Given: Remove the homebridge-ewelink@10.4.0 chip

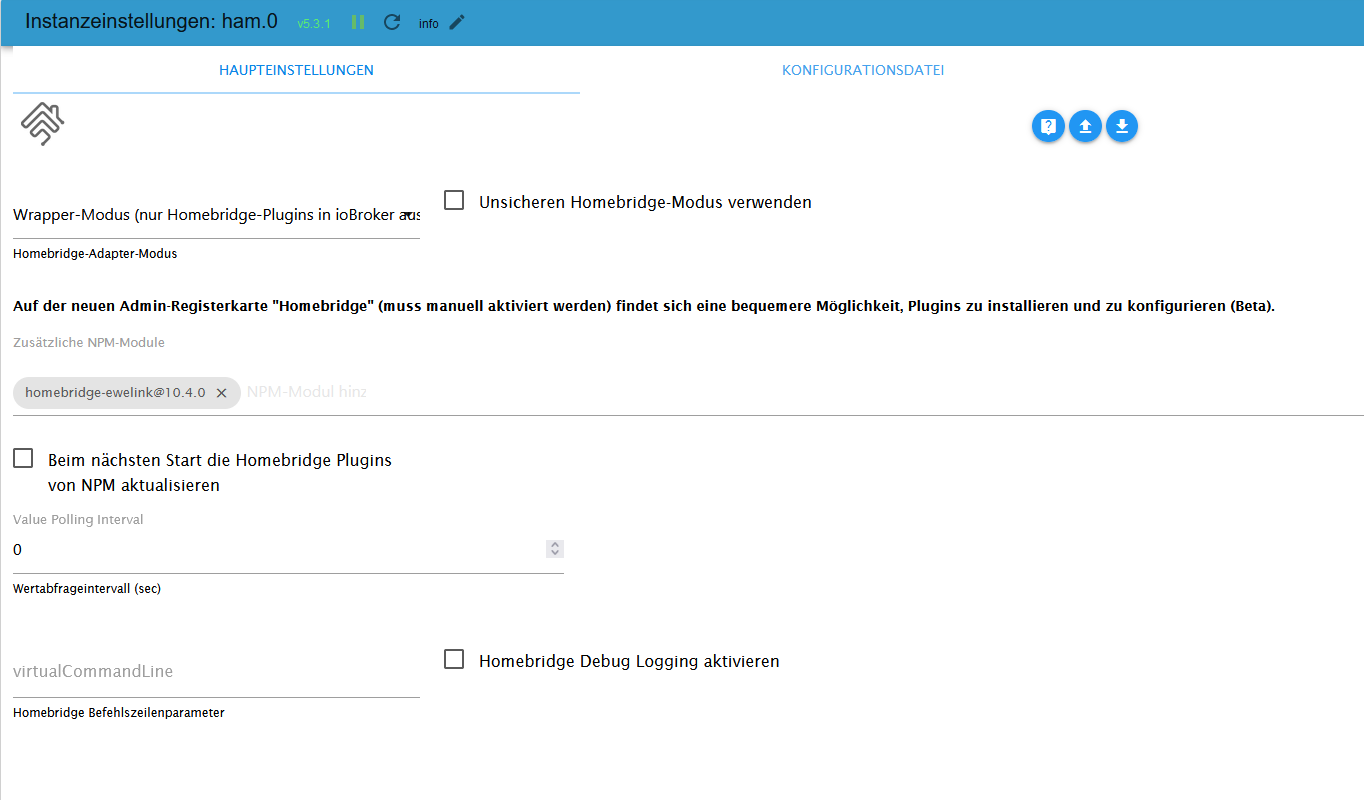Looking at the screenshot, I should click(222, 393).
